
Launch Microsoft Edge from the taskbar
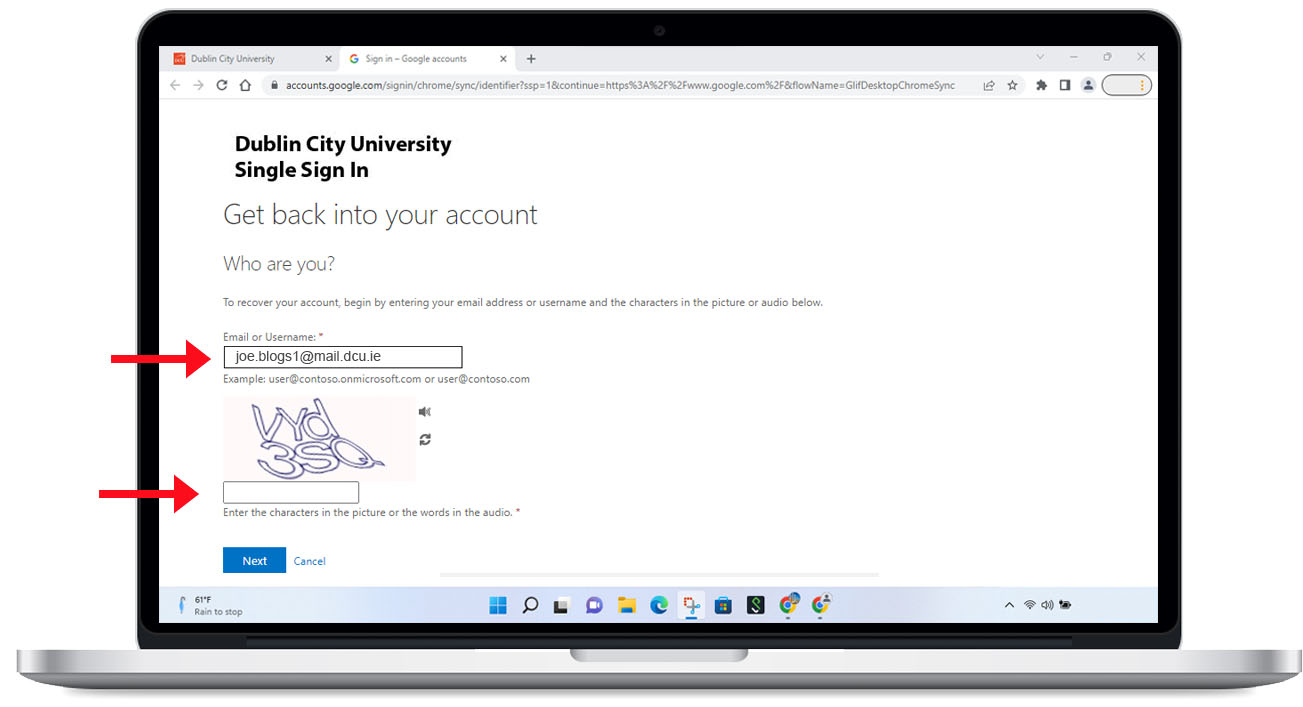tap(659, 605)
